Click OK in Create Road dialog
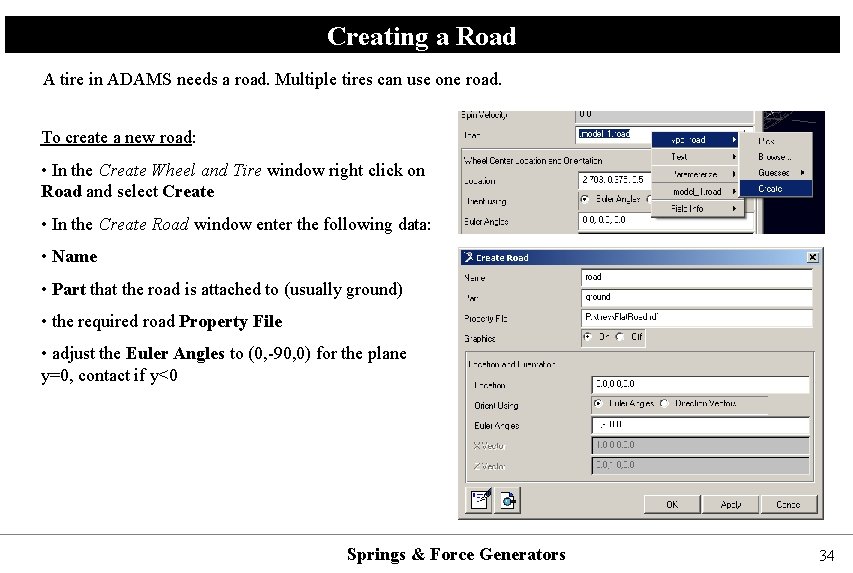Screen dimensions: 853x573 672,504
